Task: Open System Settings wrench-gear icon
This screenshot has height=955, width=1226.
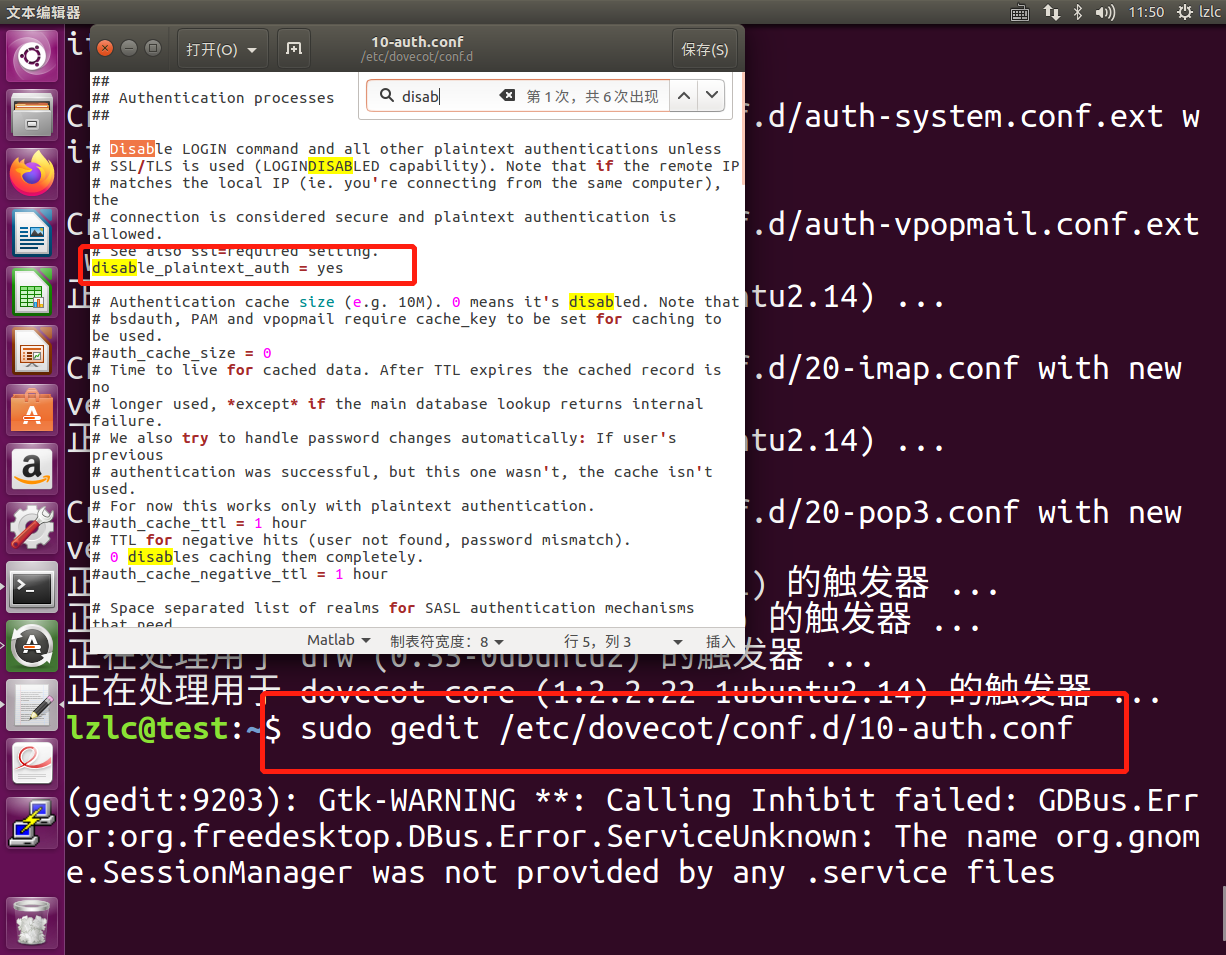Action: point(32,529)
